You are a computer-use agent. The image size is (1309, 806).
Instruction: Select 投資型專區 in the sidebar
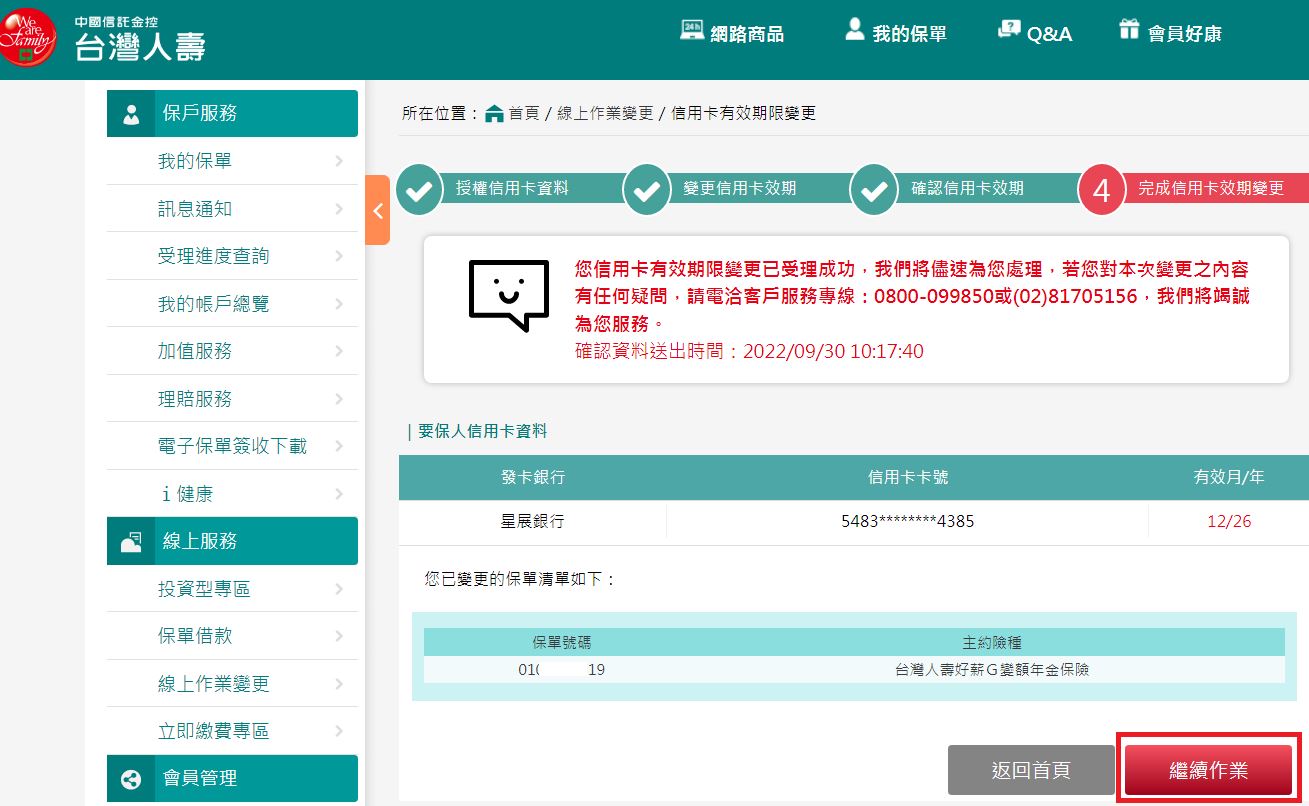[232, 589]
